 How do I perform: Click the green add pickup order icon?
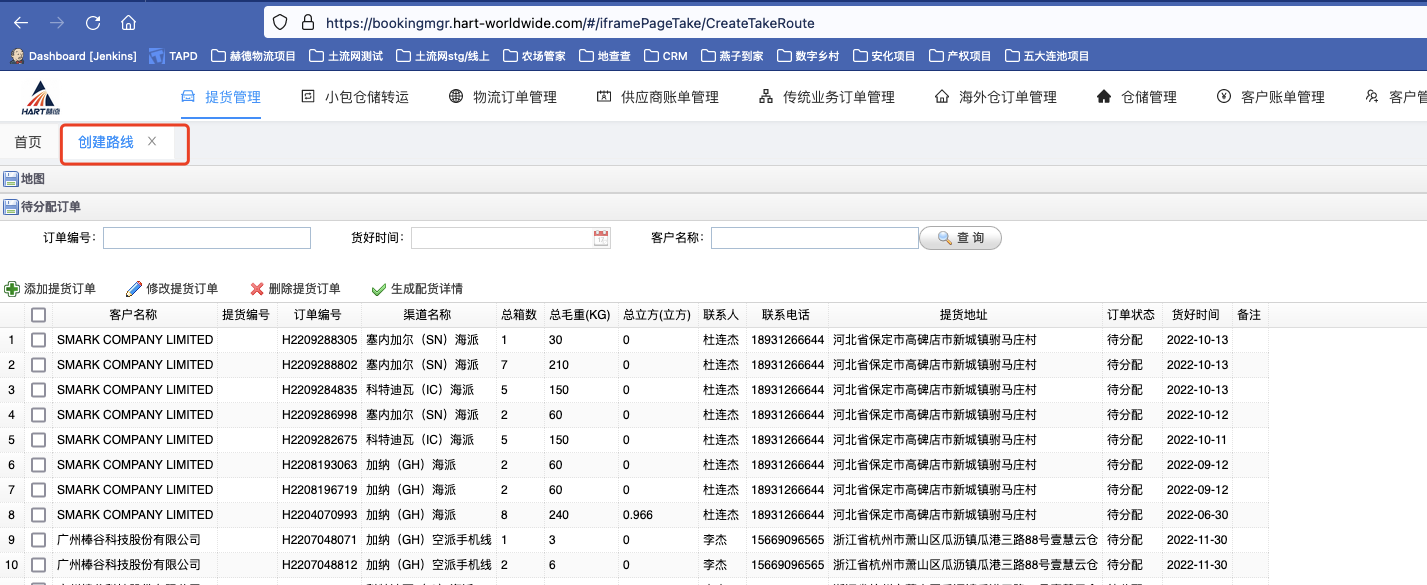point(12,289)
